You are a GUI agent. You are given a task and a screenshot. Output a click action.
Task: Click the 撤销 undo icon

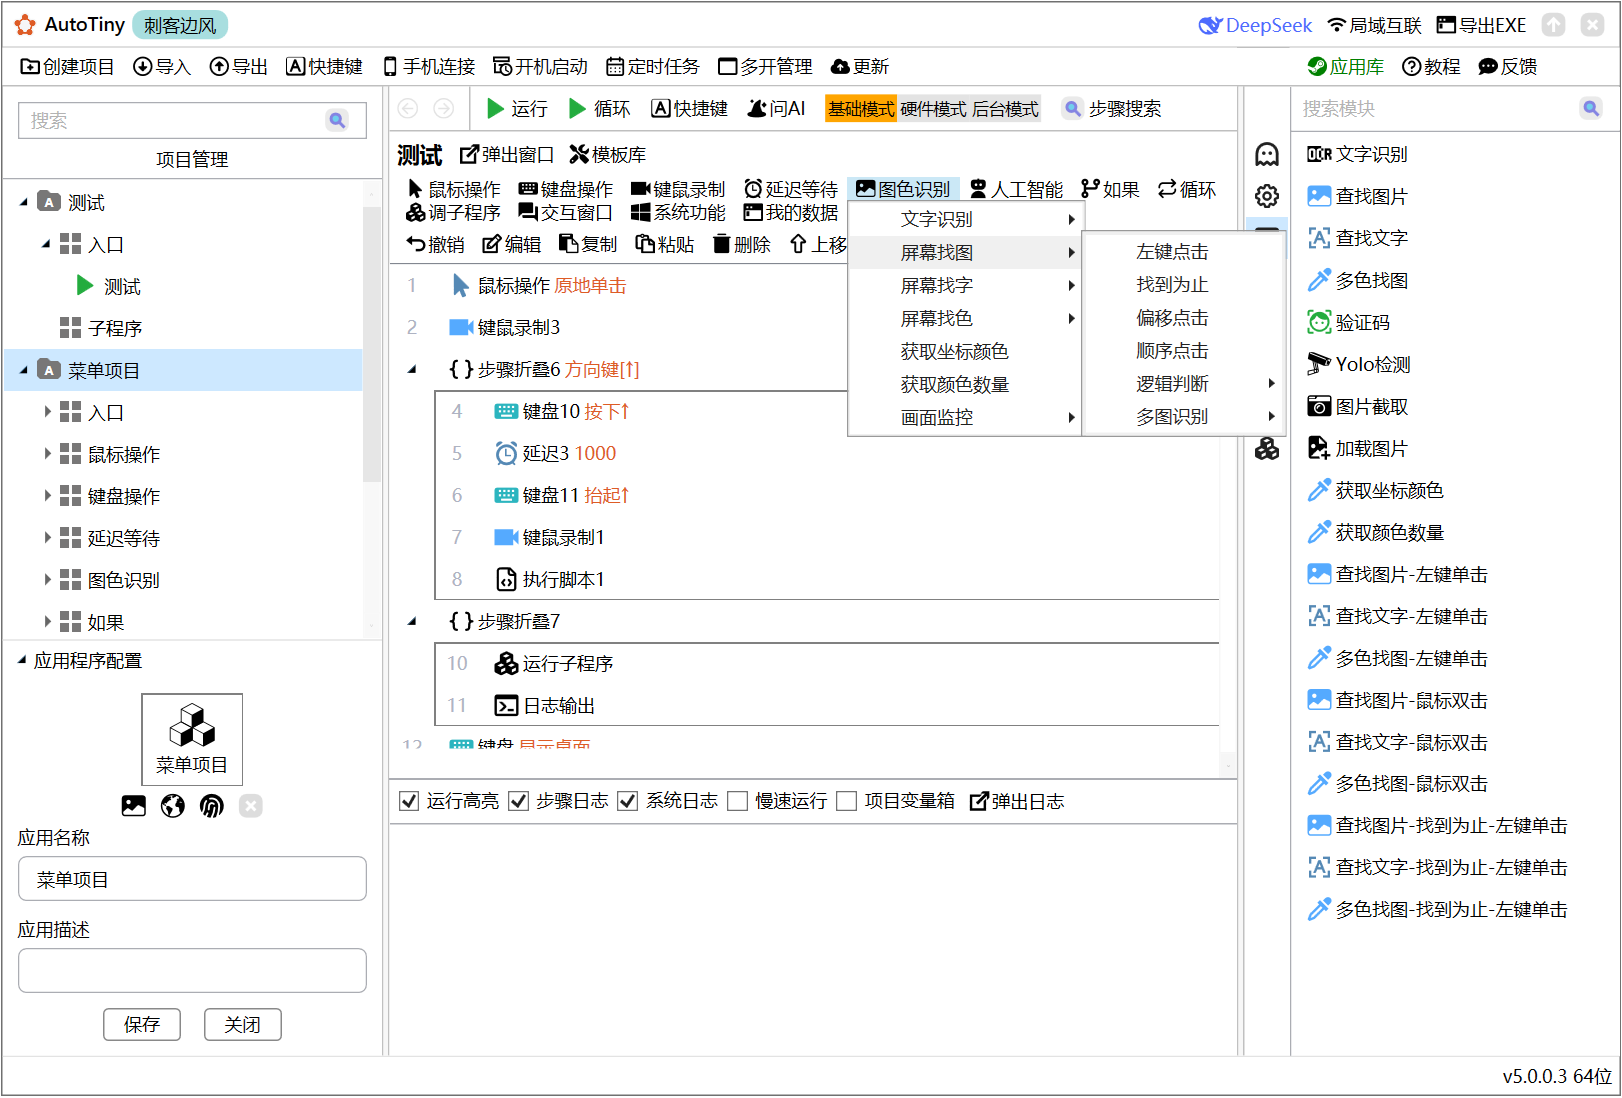pyautogui.click(x=416, y=244)
